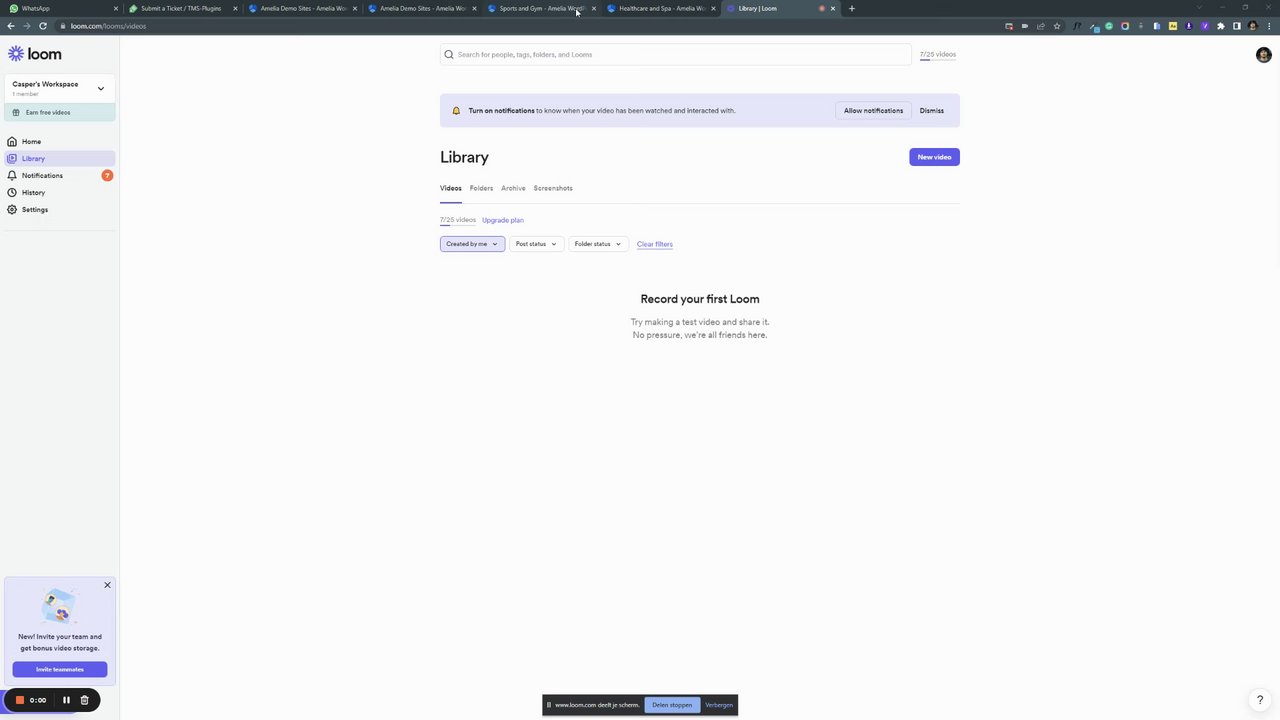
Task: Click the Earn free videos banner
Action: tap(60, 112)
